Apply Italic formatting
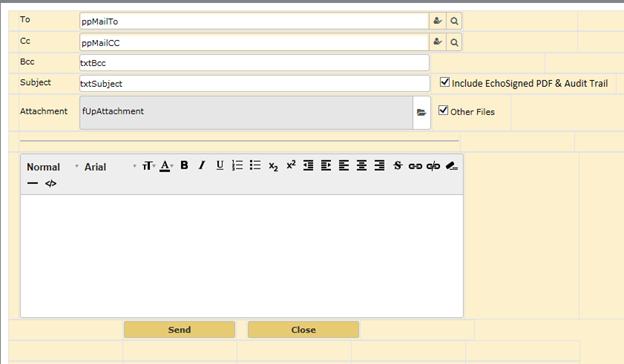 (202, 165)
